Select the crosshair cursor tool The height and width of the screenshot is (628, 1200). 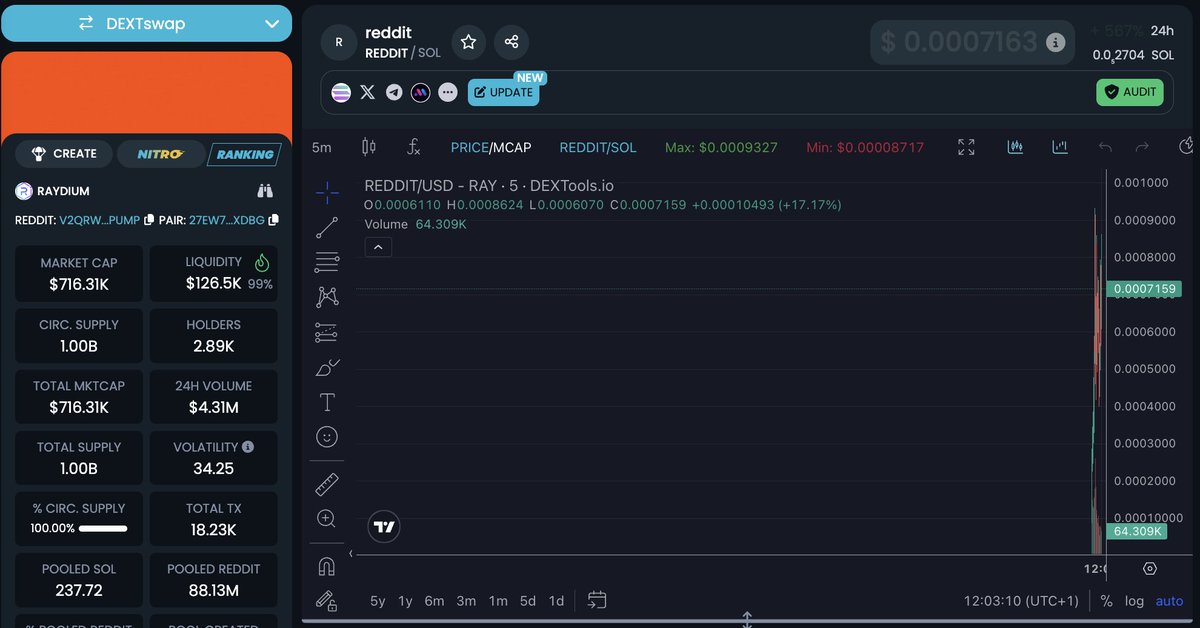(x=327, y=193)
